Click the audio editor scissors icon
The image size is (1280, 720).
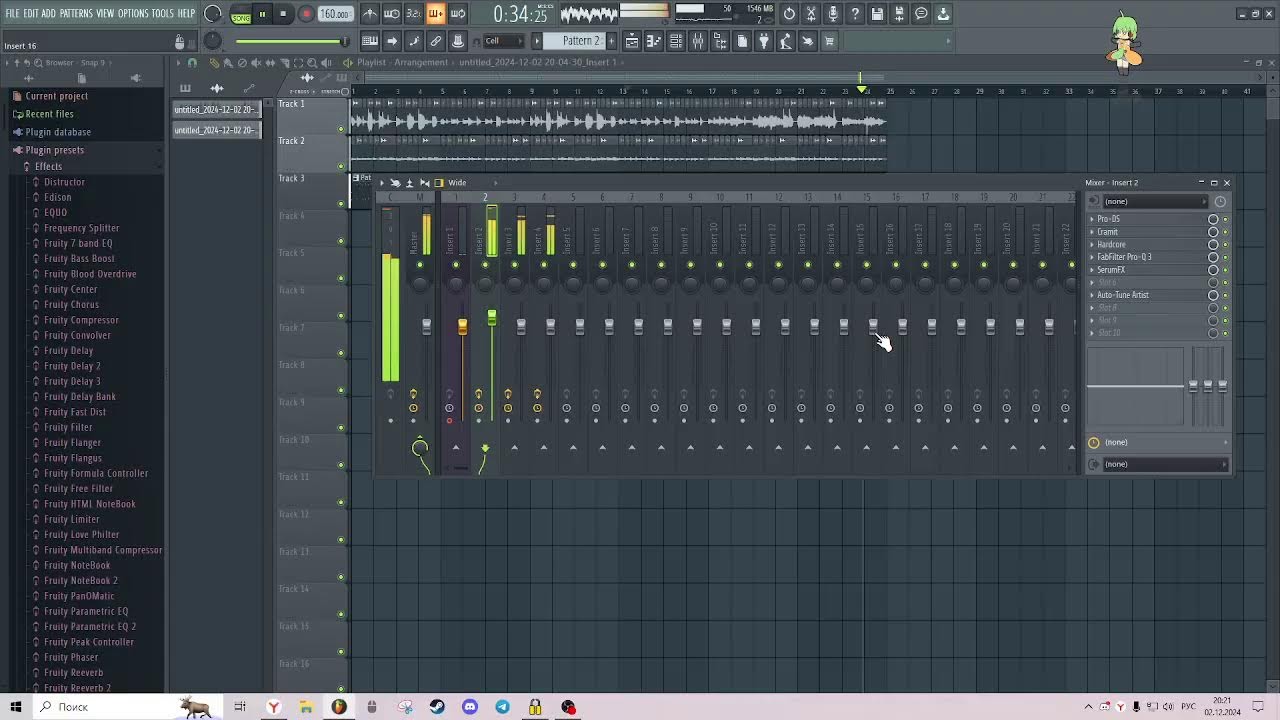[x=811, y=14]
